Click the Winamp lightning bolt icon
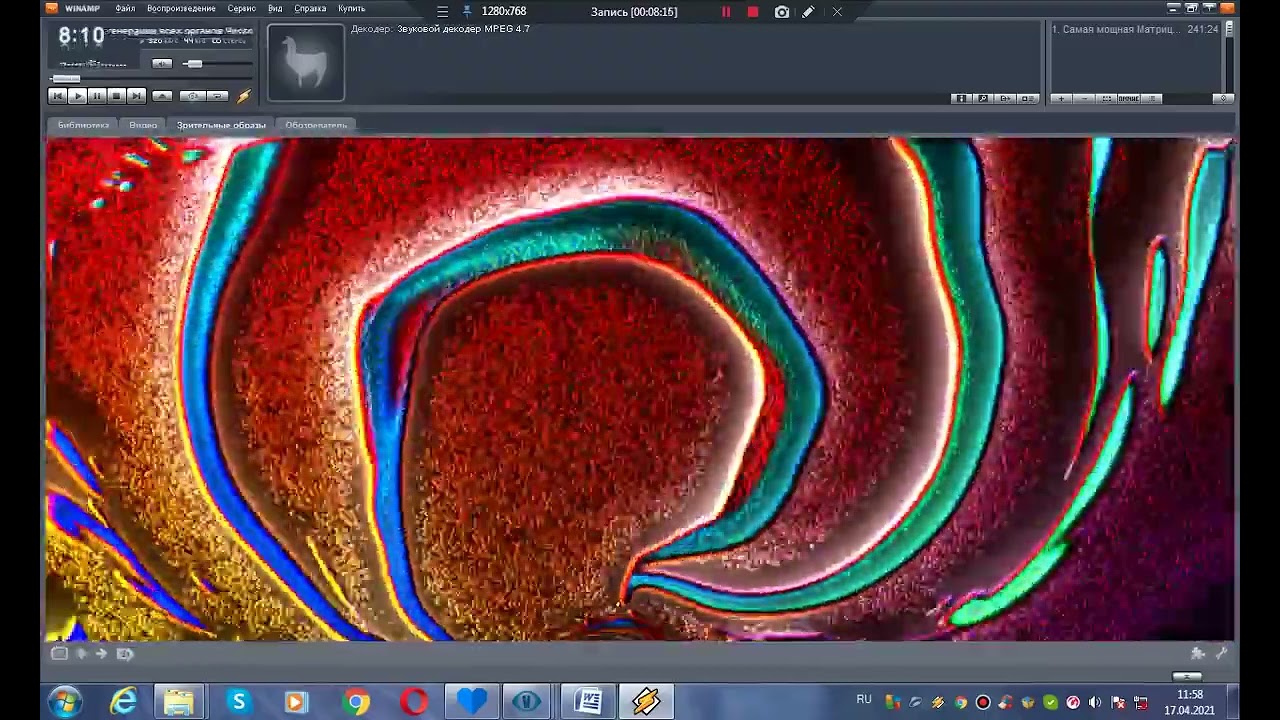Image resolution: width=1280 pixels, height=720 pixels. [244, 96]
